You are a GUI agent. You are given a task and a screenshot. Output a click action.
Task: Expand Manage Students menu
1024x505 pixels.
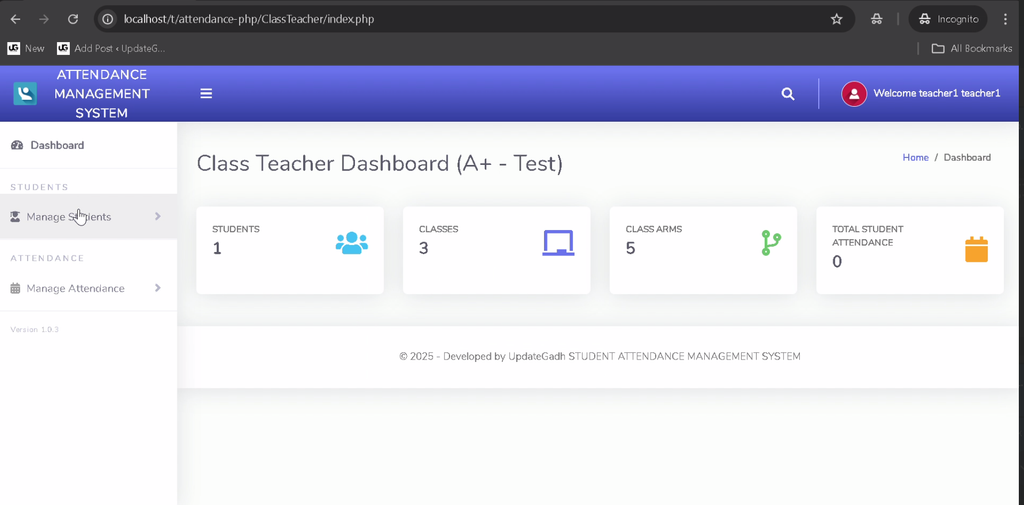[x=88, y=216]
